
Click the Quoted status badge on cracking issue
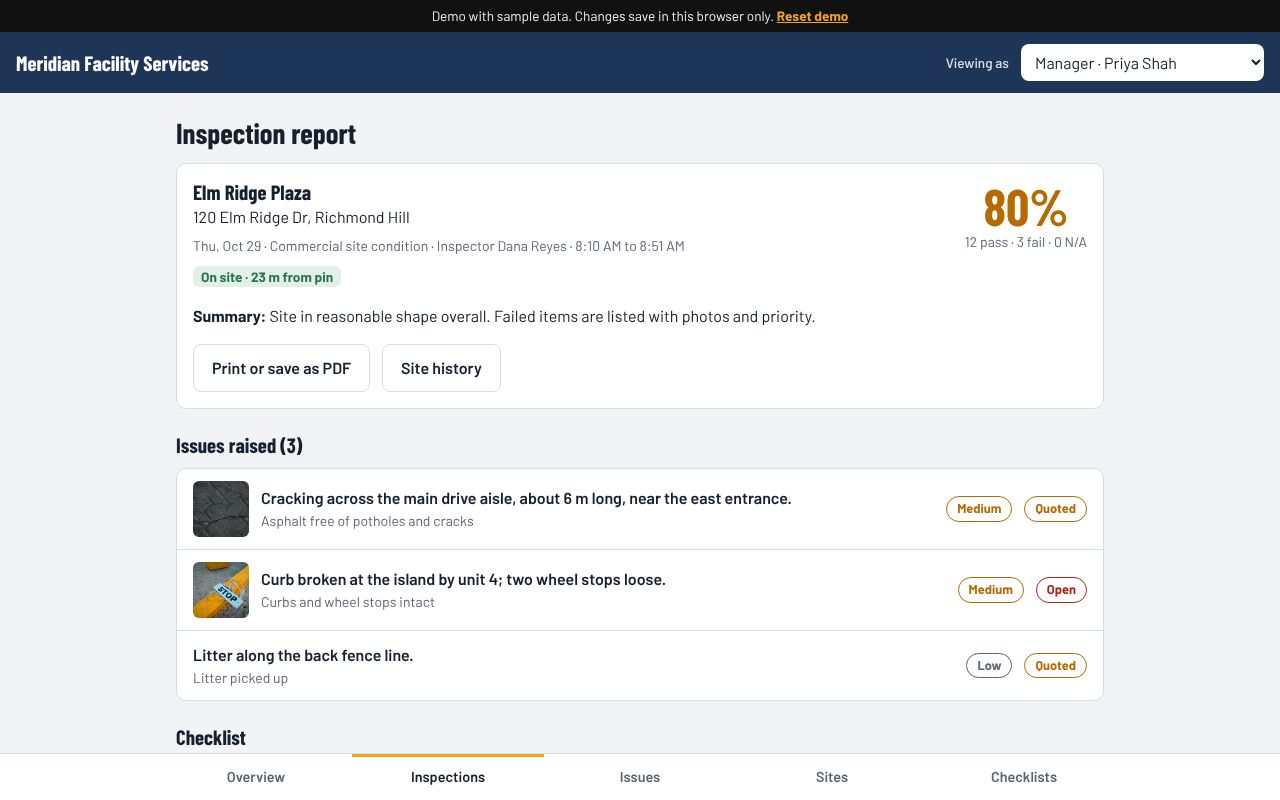(x=1055, y=509)
